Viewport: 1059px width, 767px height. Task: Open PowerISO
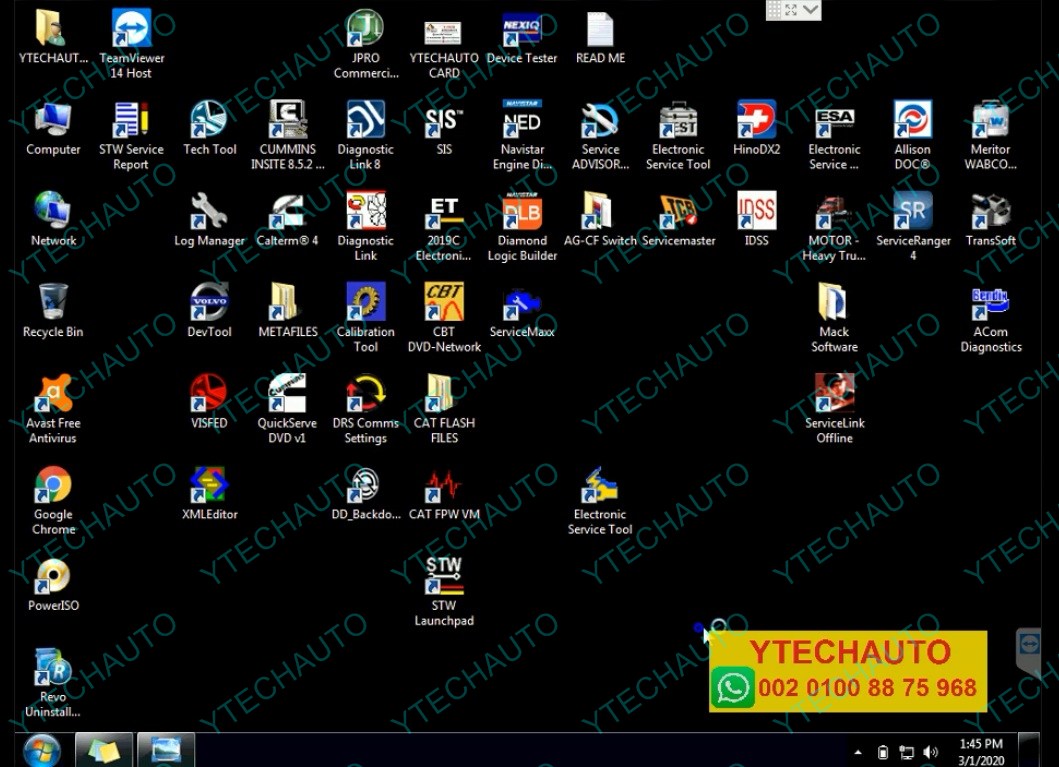(x=53, y=585)
